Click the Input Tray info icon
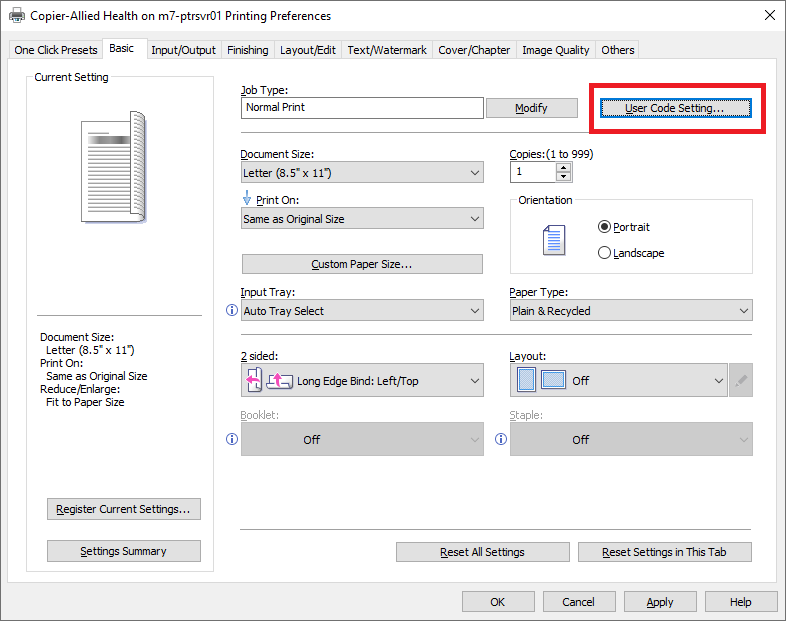This screenshot has width=786, height=621. (x=232, y=311)
